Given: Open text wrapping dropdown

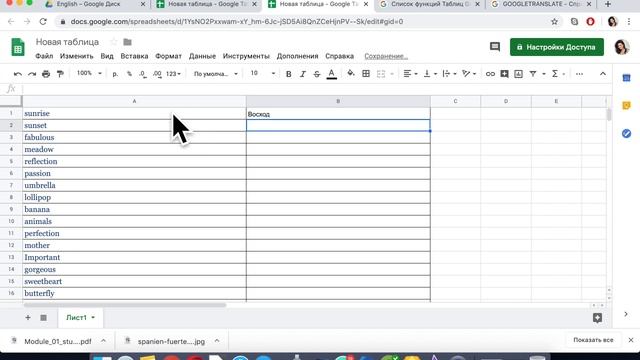Looking at the screenshot, I should click(449, 74).
